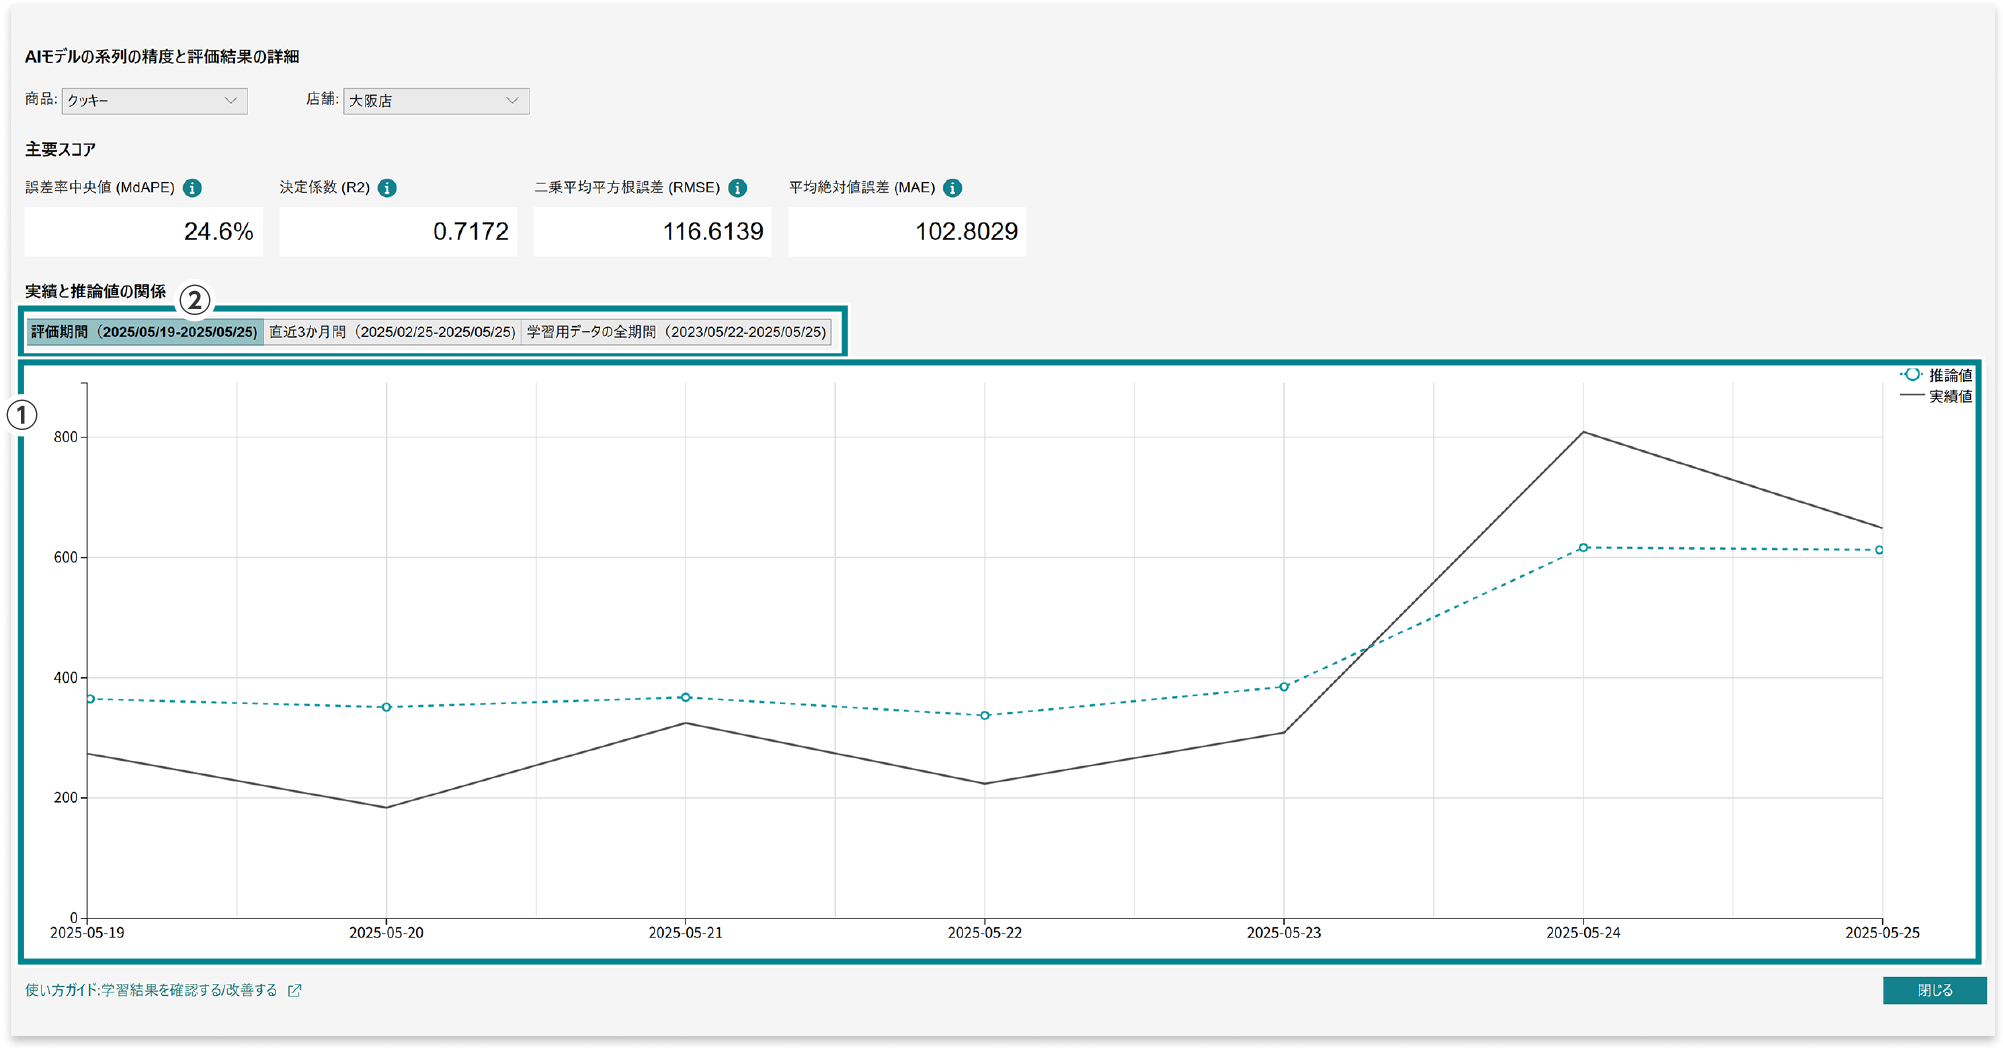Click the R2 coefficient info icon
Viewport: 2003px width, 1051px height.
pos(387,188)
